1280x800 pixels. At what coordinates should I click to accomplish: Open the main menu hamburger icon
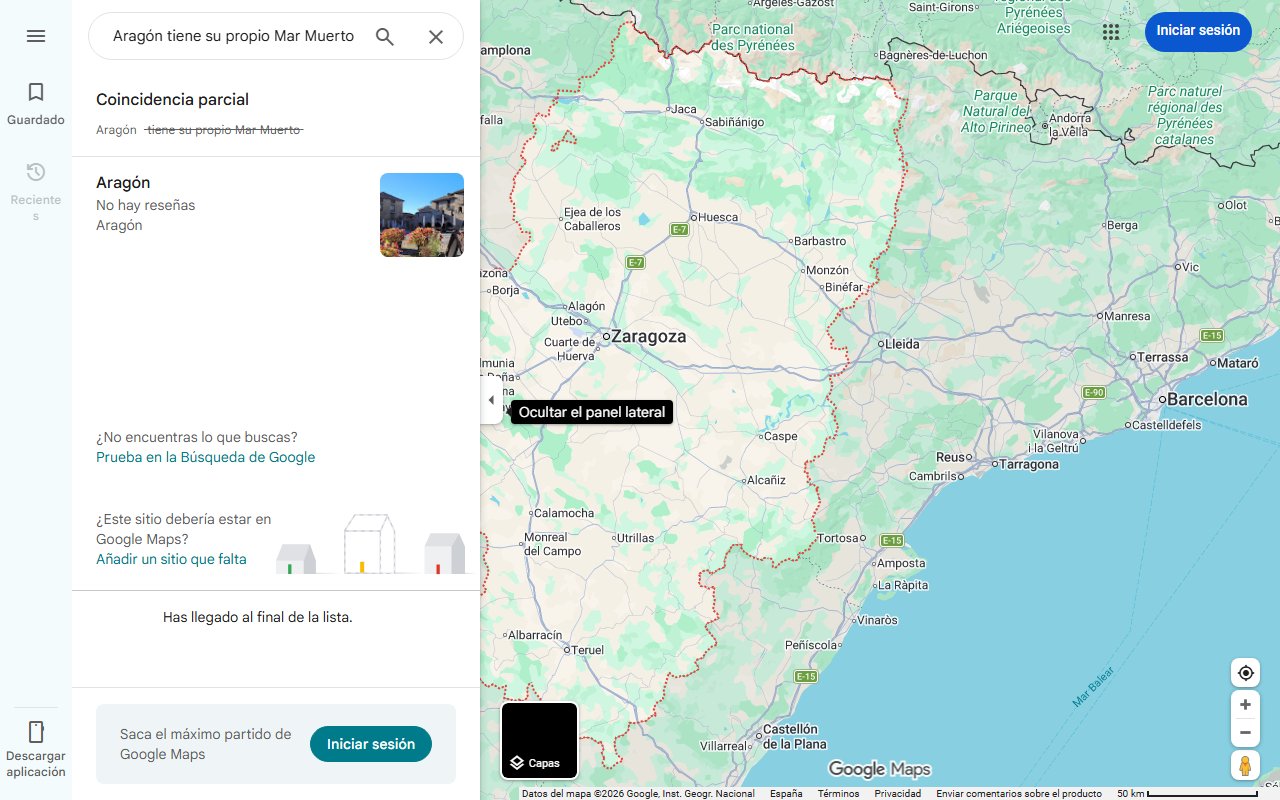36,36
